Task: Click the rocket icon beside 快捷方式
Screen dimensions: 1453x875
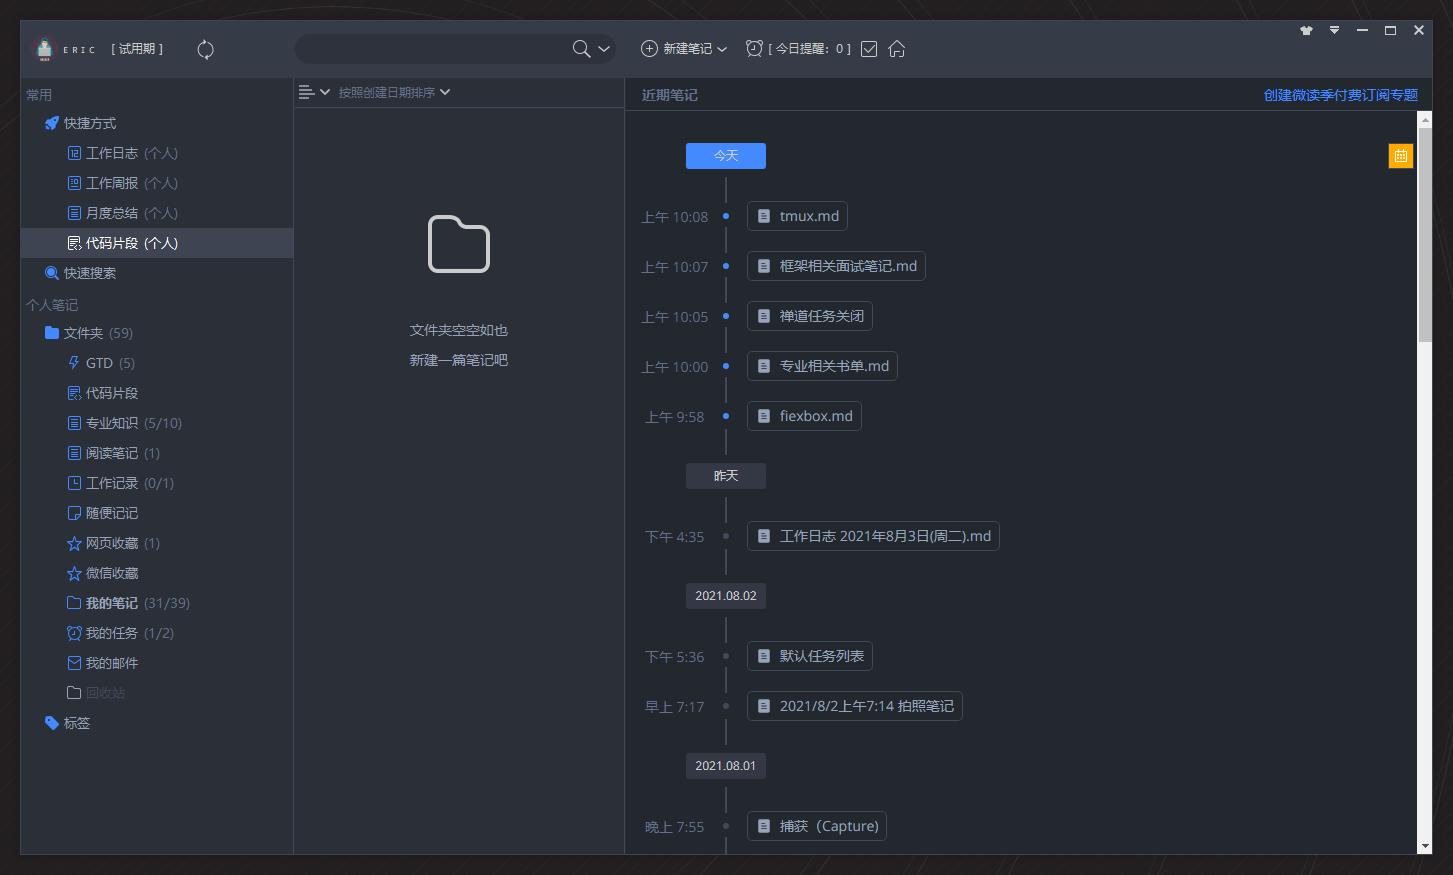Action: [52, 123]
